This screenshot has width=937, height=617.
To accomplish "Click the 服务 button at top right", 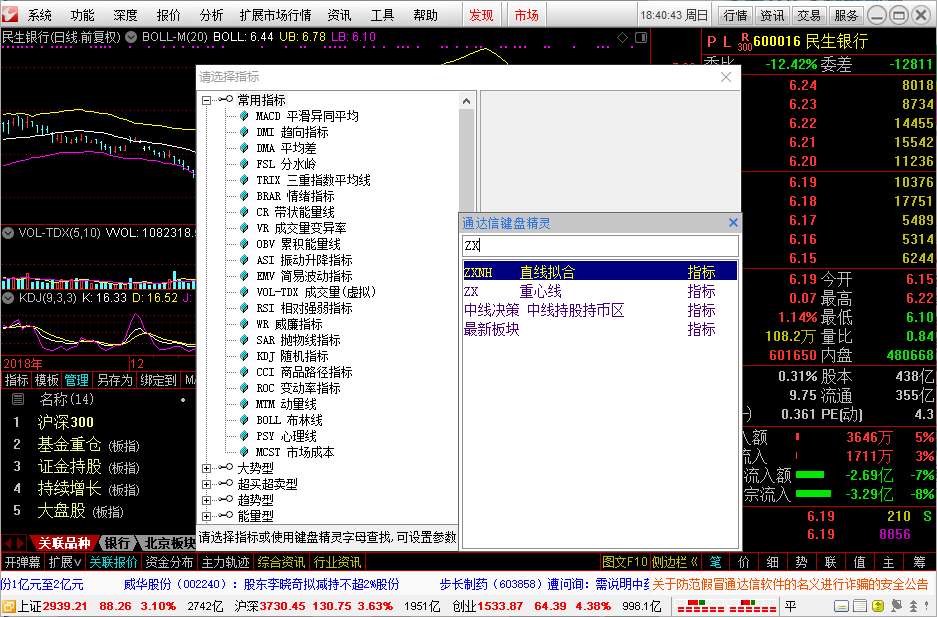I will point(846,15).
